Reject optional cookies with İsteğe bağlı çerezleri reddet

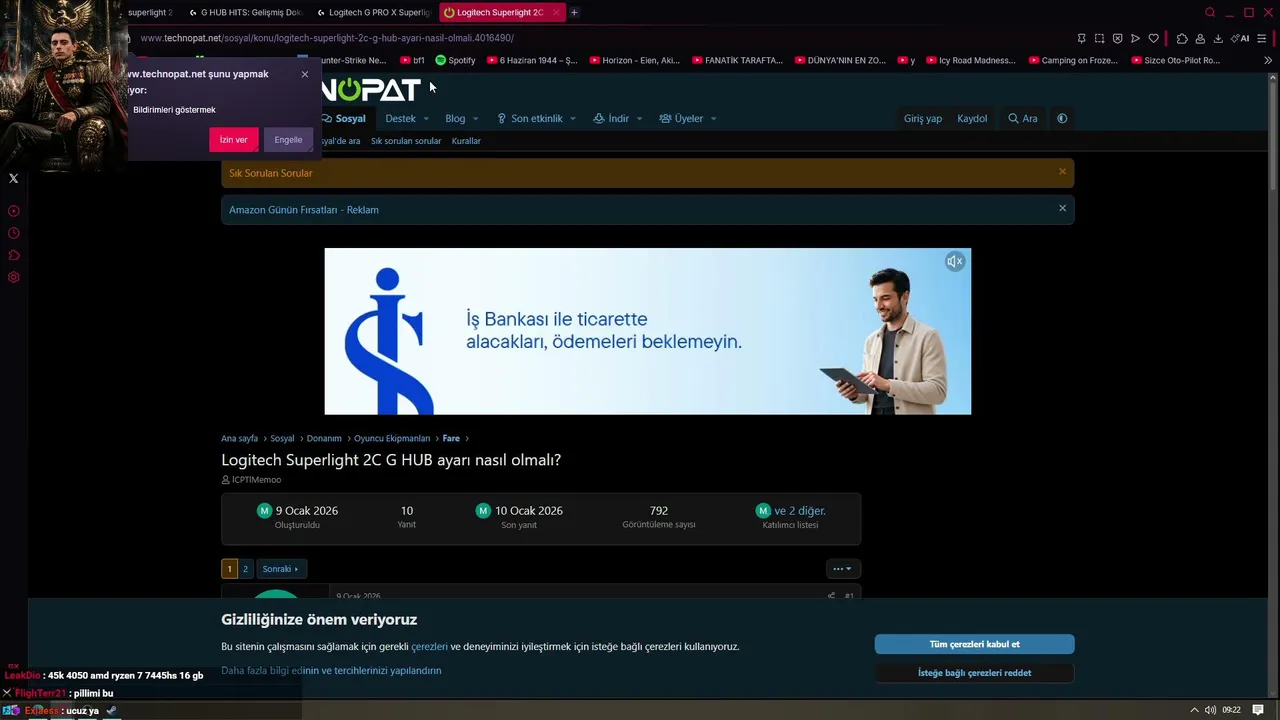(x=975, y=673)
